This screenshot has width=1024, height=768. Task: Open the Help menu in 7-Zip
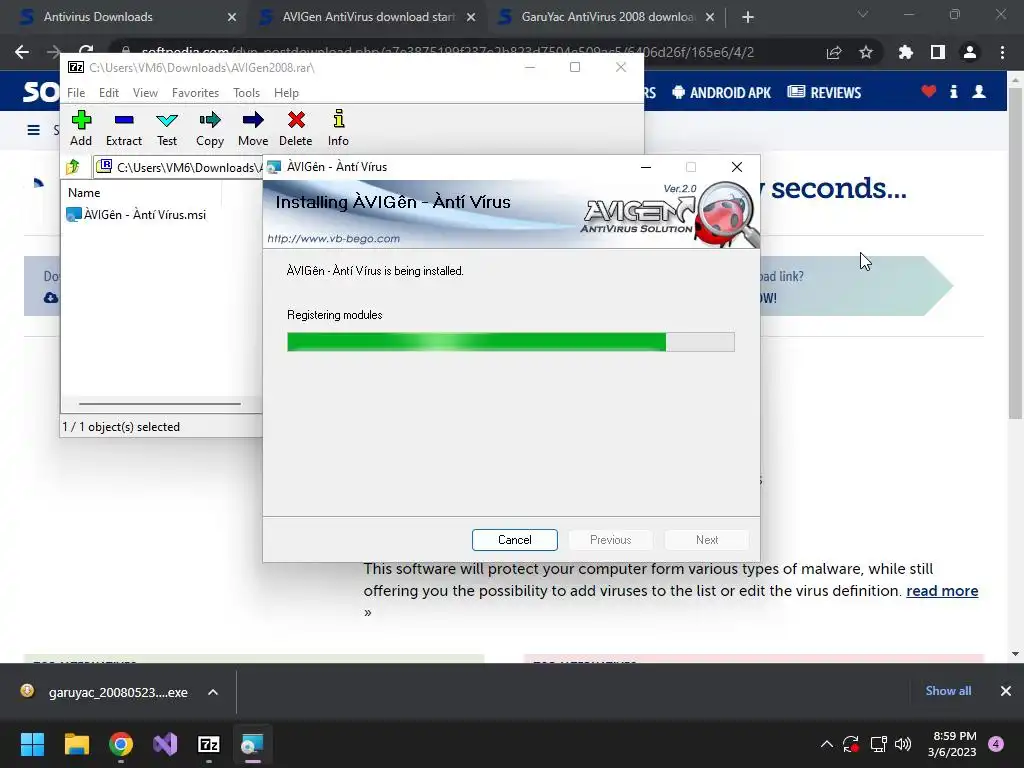coord(286,93)
